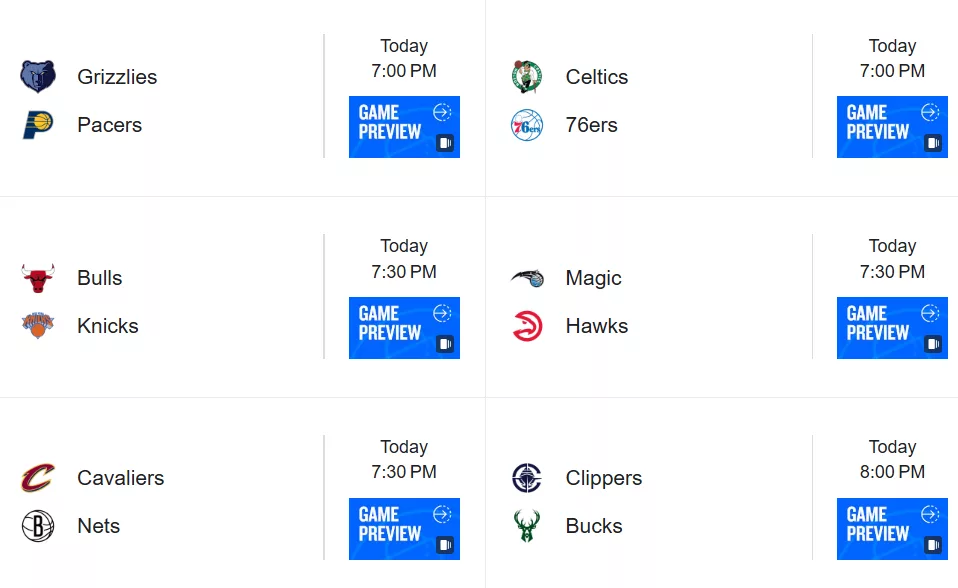Open Game Preview for Celtics vs 76ers

coord(892,127)
